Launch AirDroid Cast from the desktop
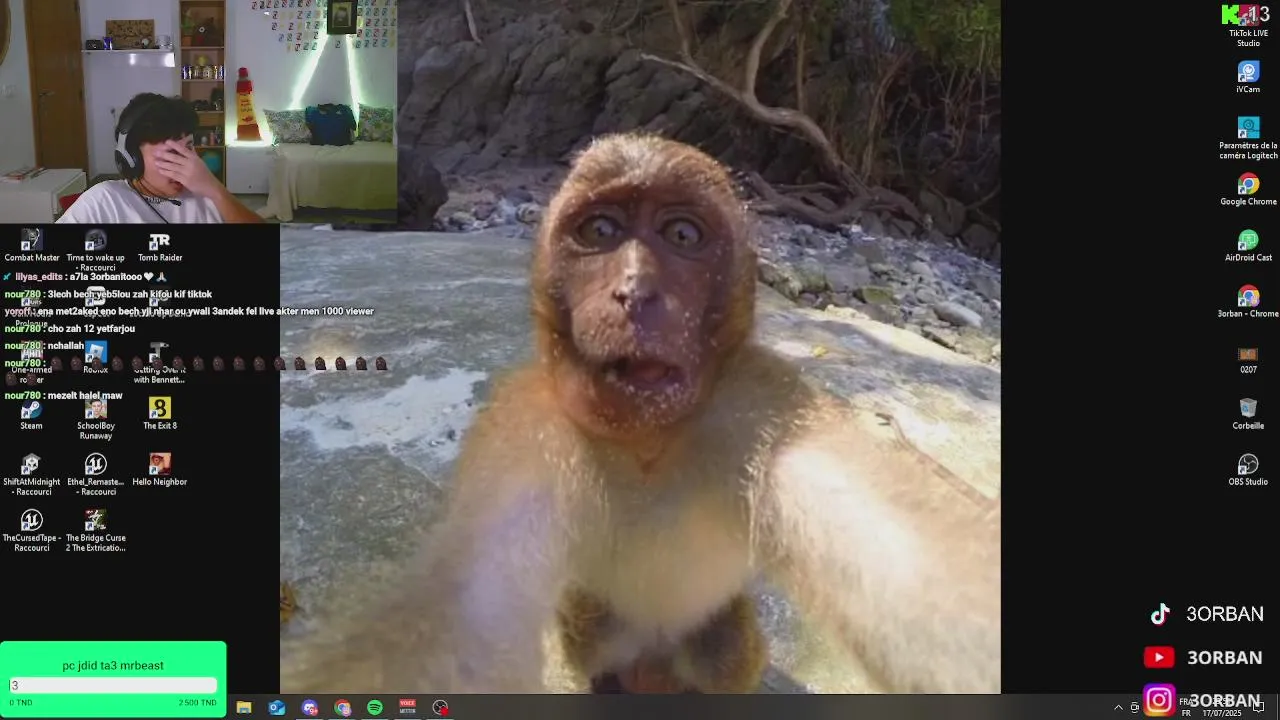Screen dimensions: 1280x720 click(x=1248, y=246)
